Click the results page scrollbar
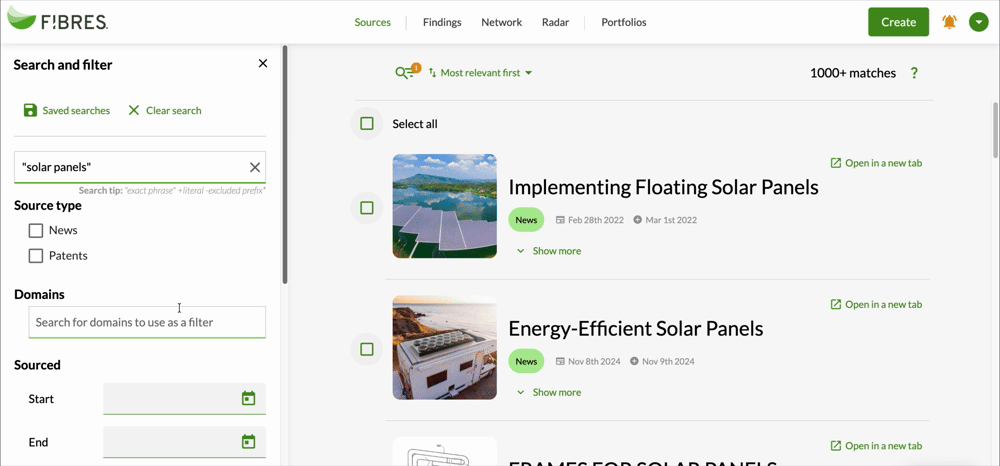Image resolution: width=1000 pixels, height=466 pixels. tap(996, 129)
